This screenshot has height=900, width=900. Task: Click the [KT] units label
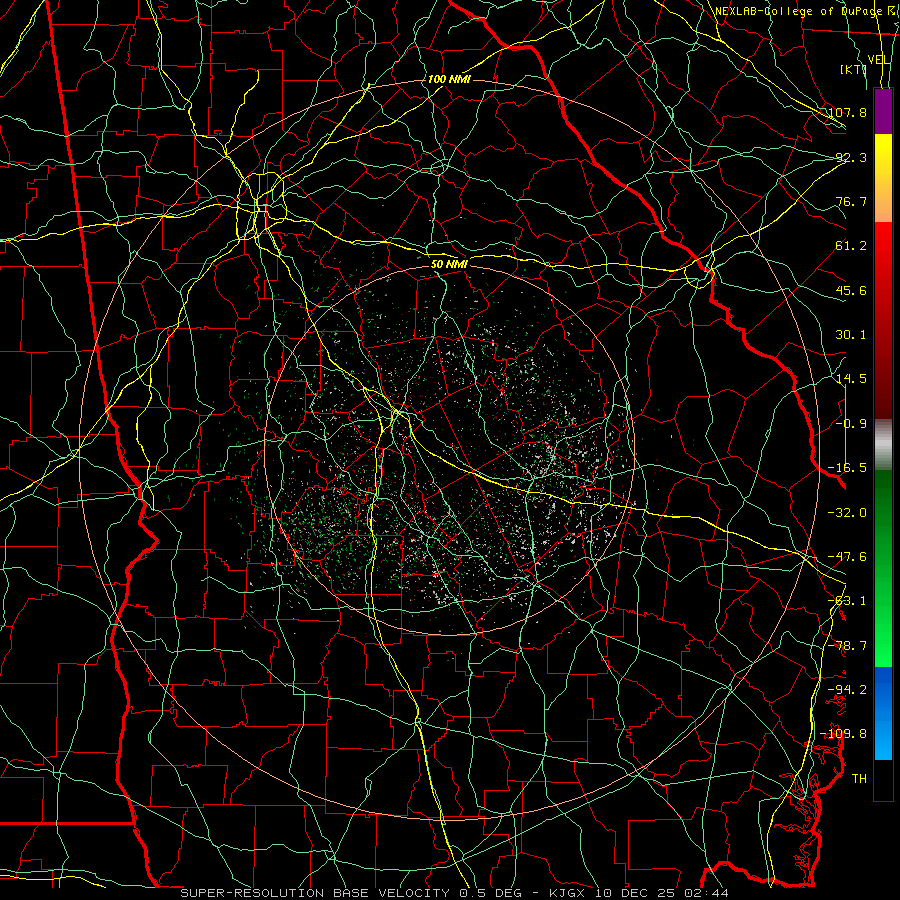pos(853,69)
